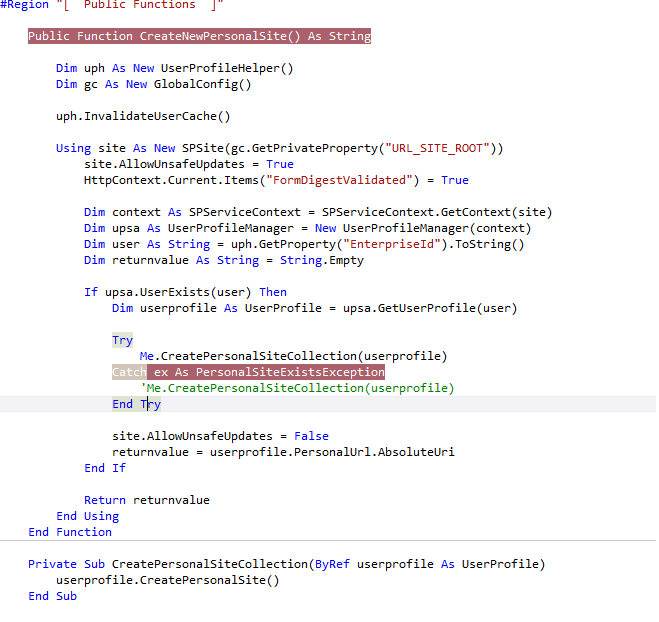Screen dimensions: 659x622
Task: Click 'PersonalSiteExistsException' in the Catch line
Action: click(x=290, y=372)
